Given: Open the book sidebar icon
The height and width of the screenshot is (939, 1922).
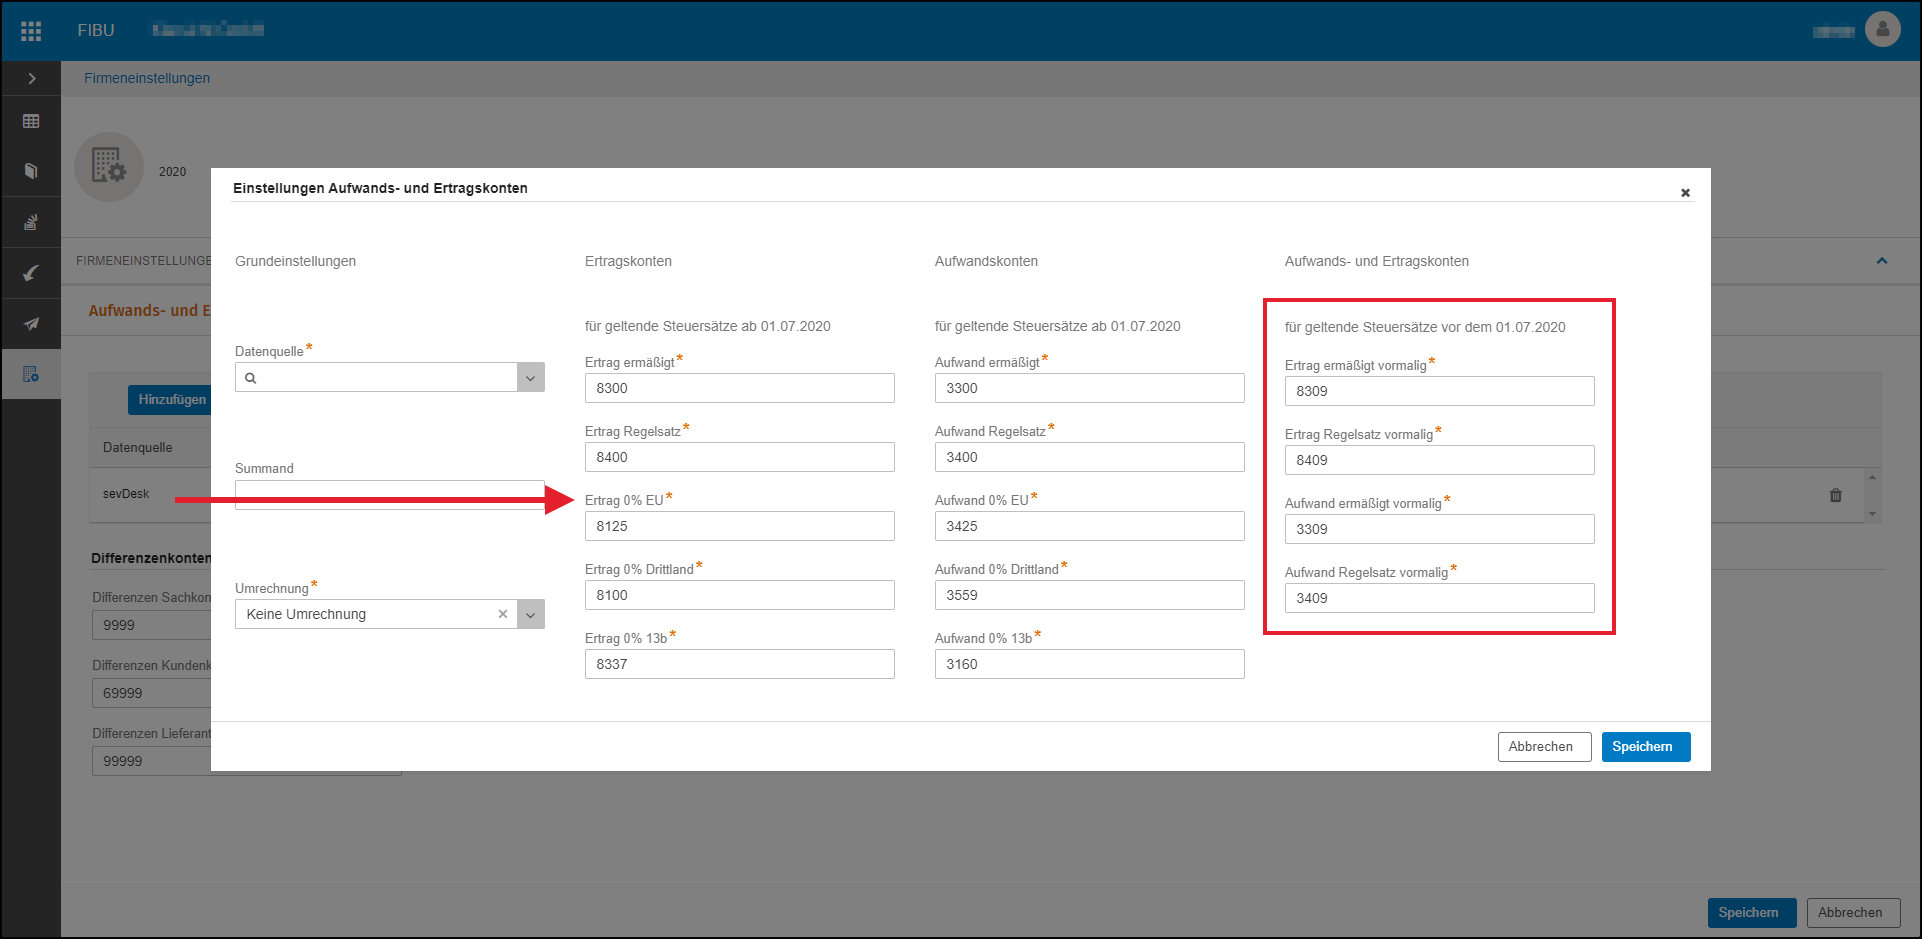Looking at the screenshot, I should (31, 171).
